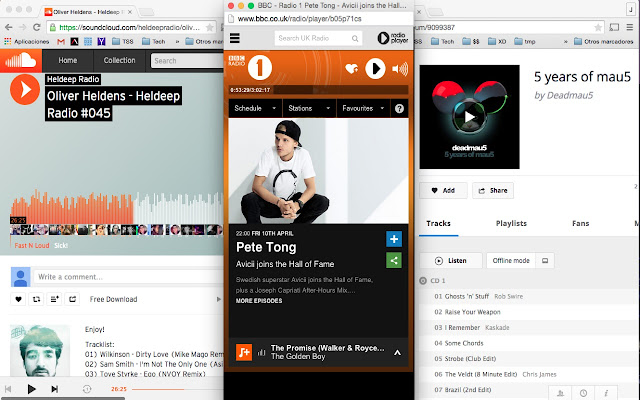Collapse CD 1 track group

click(x=423, y=281)
